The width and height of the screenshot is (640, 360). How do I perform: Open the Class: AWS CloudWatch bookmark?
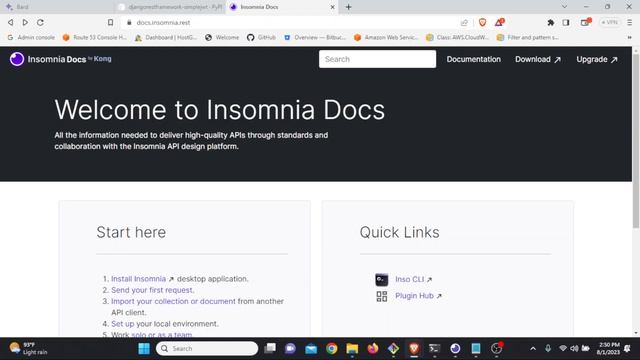(x=458, y=37)
